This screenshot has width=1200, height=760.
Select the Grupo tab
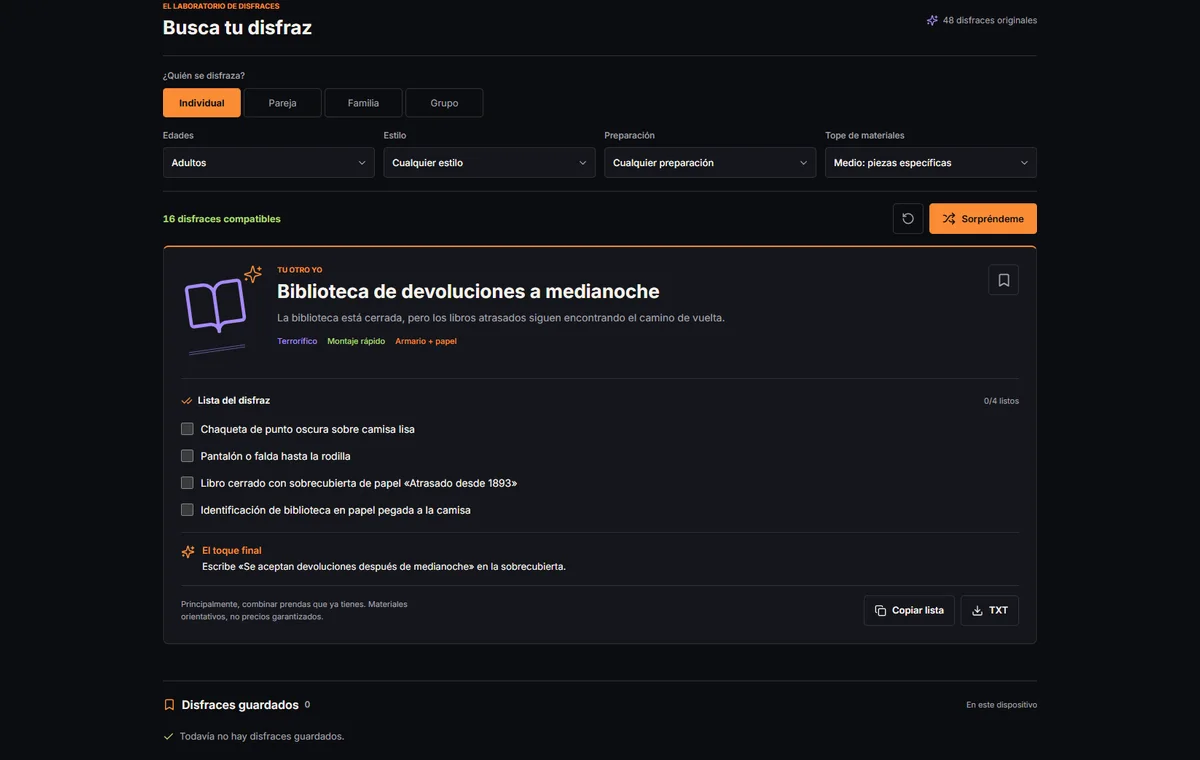pos(445,103)
